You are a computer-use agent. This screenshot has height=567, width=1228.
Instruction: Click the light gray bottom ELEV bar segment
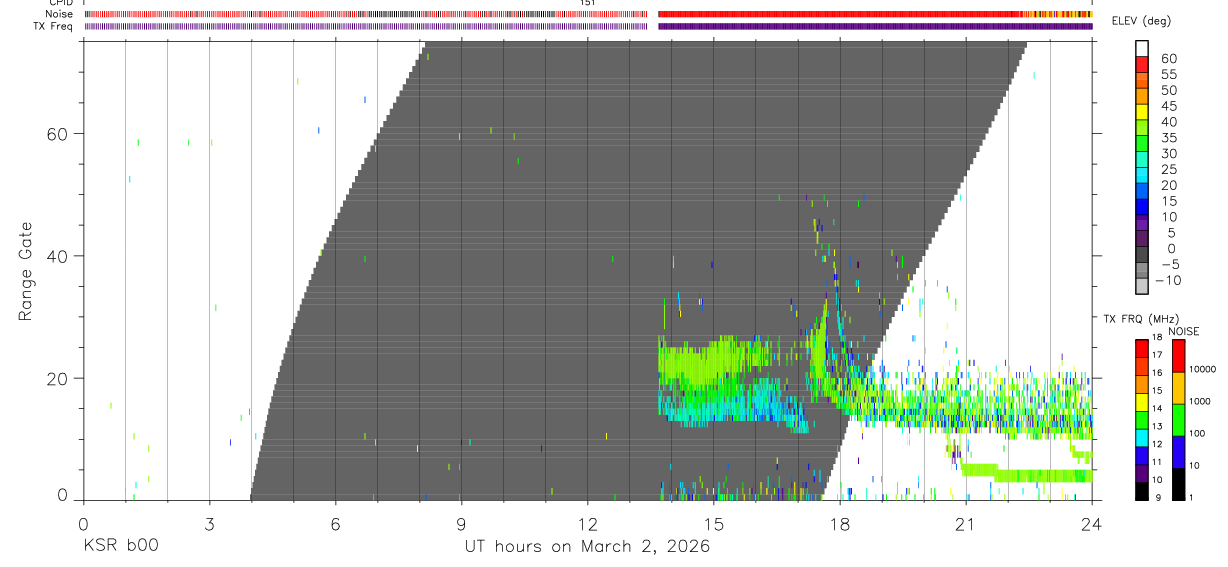coord(1142,286)
